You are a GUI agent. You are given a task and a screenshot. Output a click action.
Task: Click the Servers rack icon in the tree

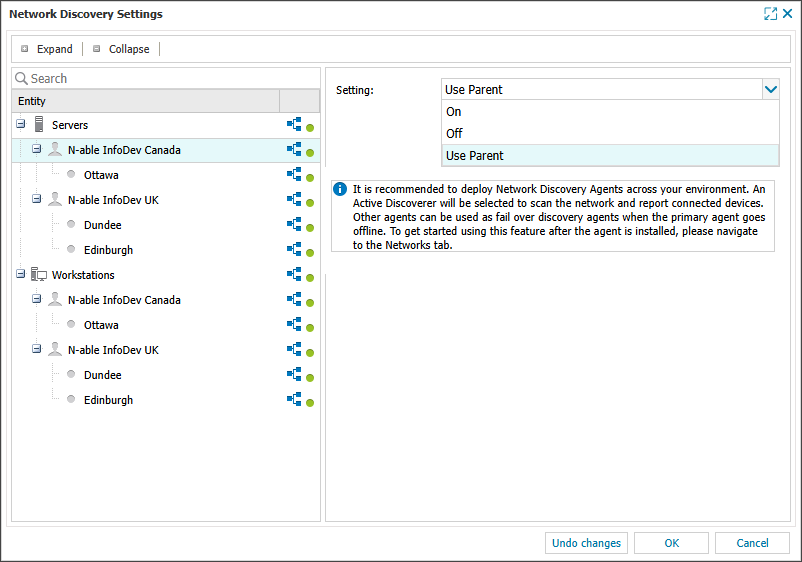[x=40, y=125]
